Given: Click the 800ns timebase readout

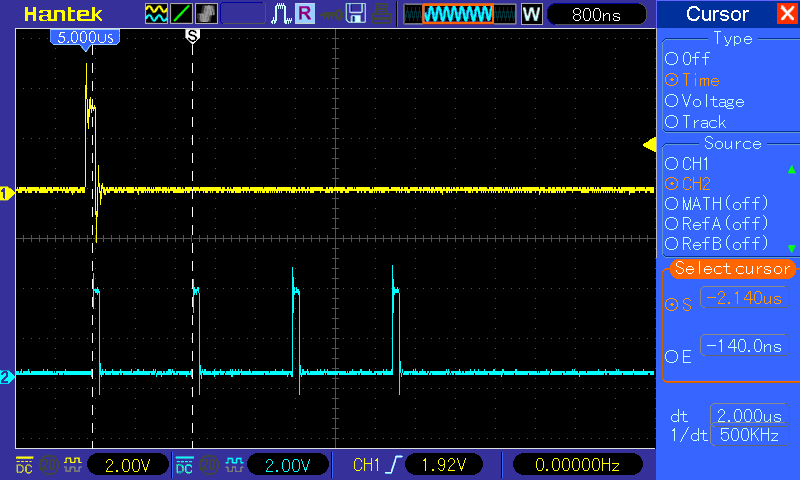Looking at the screenshot, I should point(596,14).
